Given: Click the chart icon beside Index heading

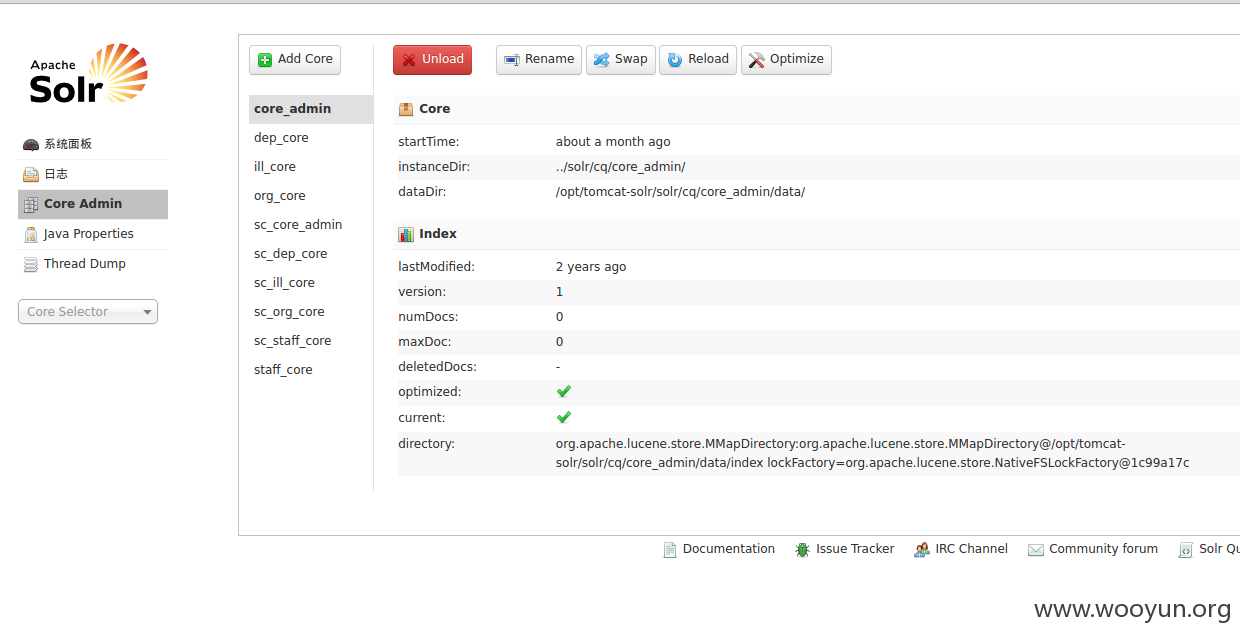Looking at the screenshot, I should [x=406, y=234].
